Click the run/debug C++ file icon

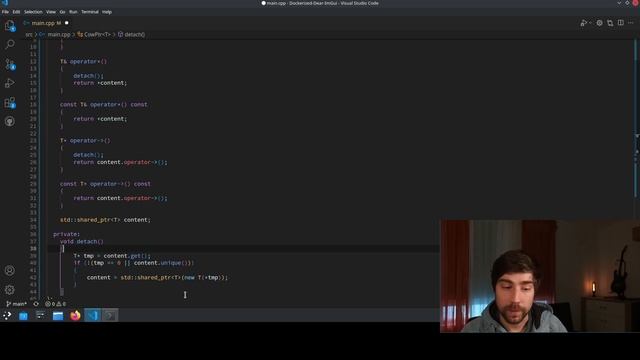pyautogui.click(x=584, y=23)
